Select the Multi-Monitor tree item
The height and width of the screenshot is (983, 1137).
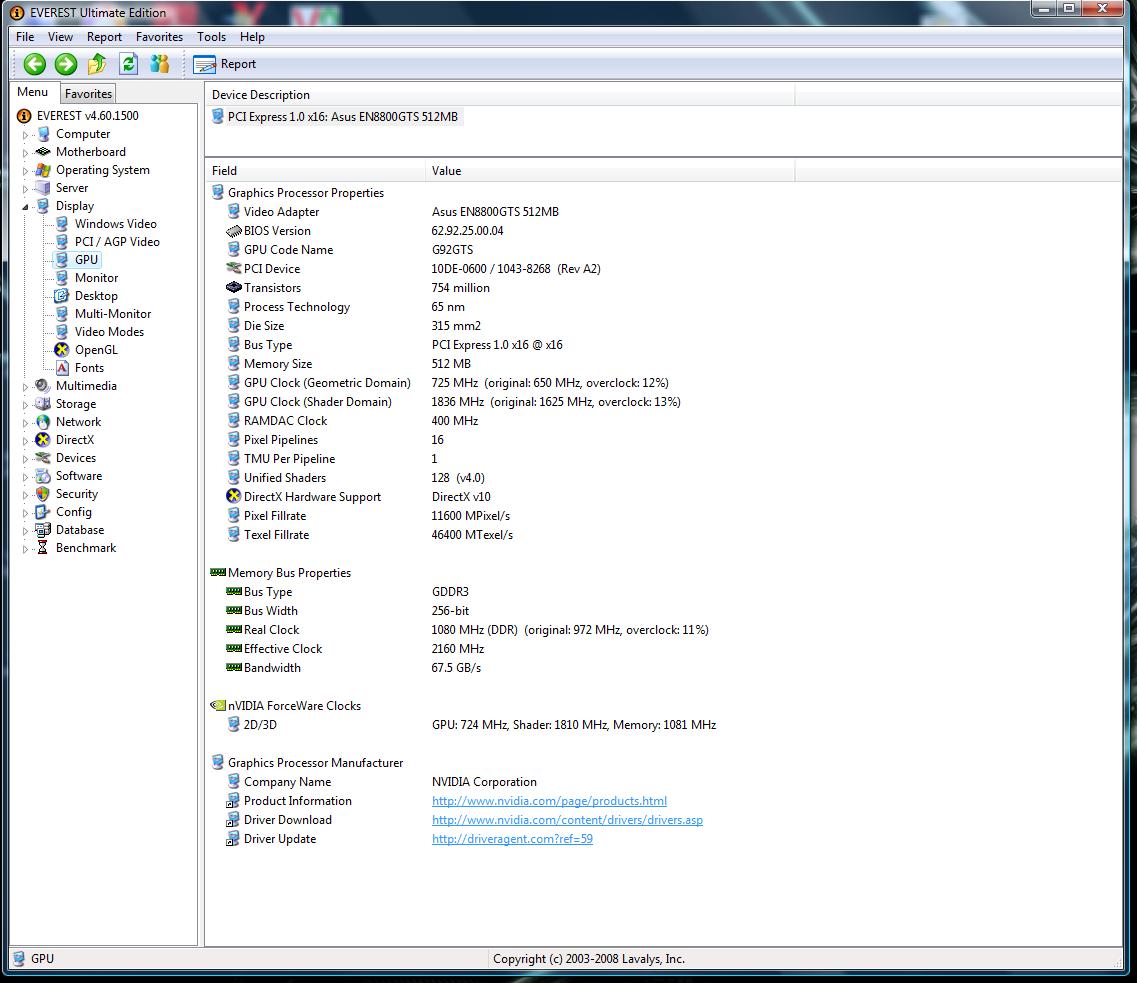[x=113, y=314]
